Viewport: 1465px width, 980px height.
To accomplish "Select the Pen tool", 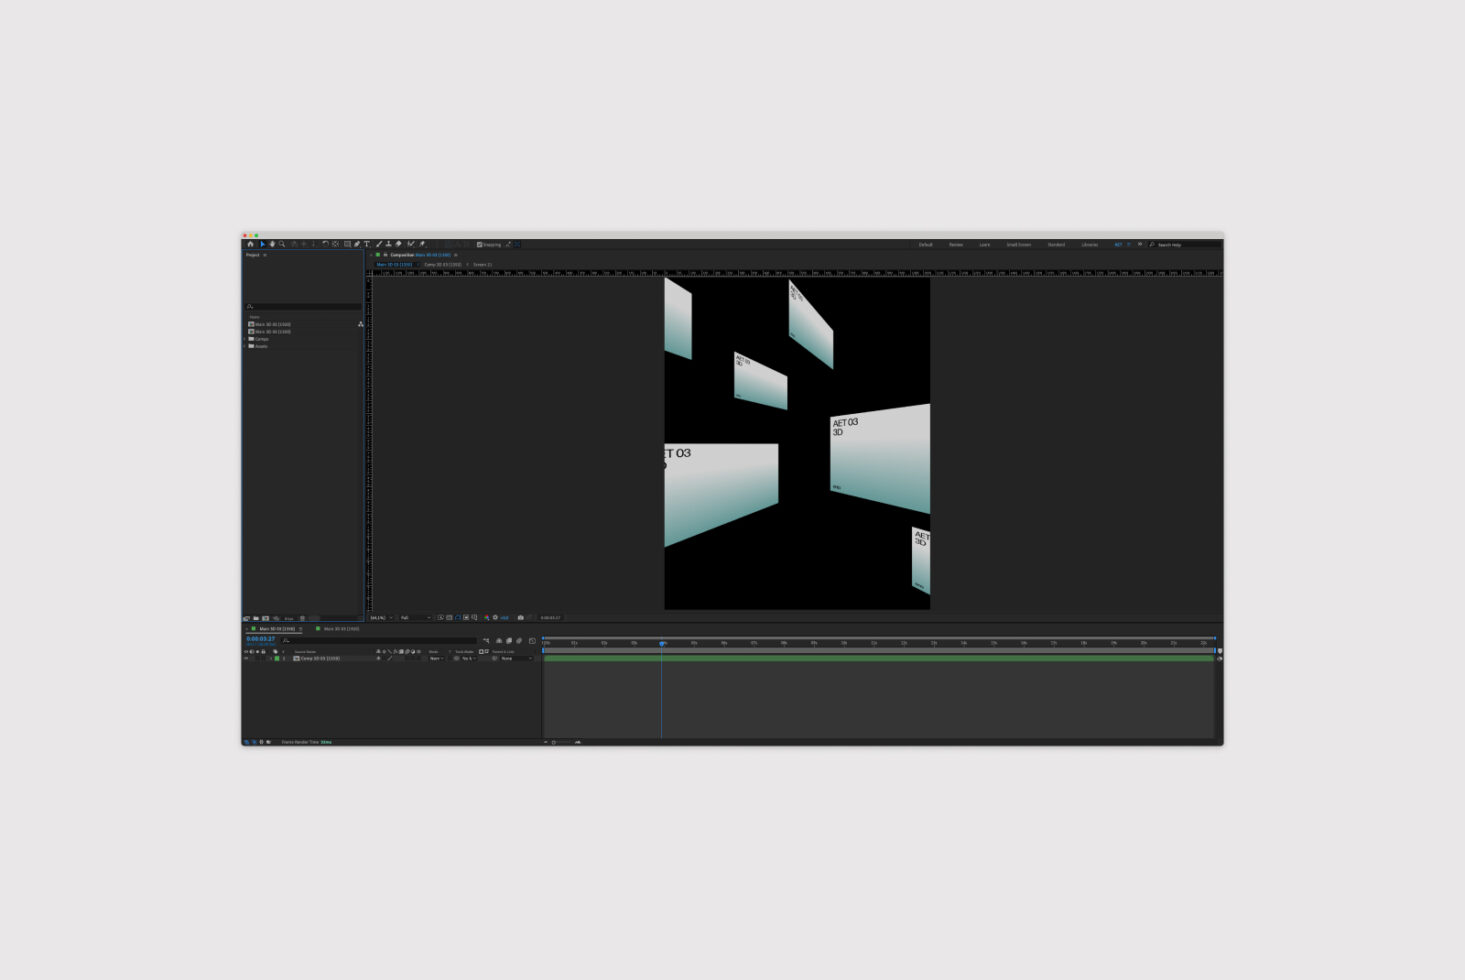I will coord(357,244).
